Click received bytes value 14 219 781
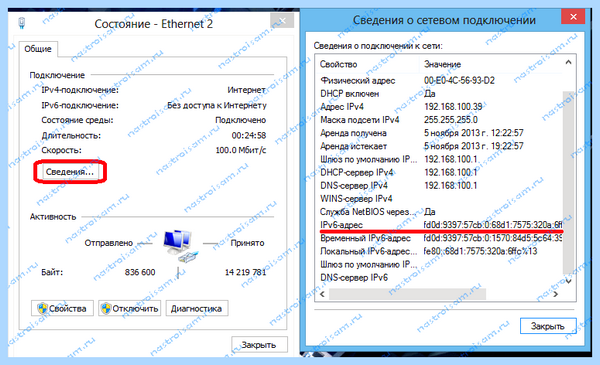This screenshot has width=600, height=365. pyautogui.click(x=245, y=272)
